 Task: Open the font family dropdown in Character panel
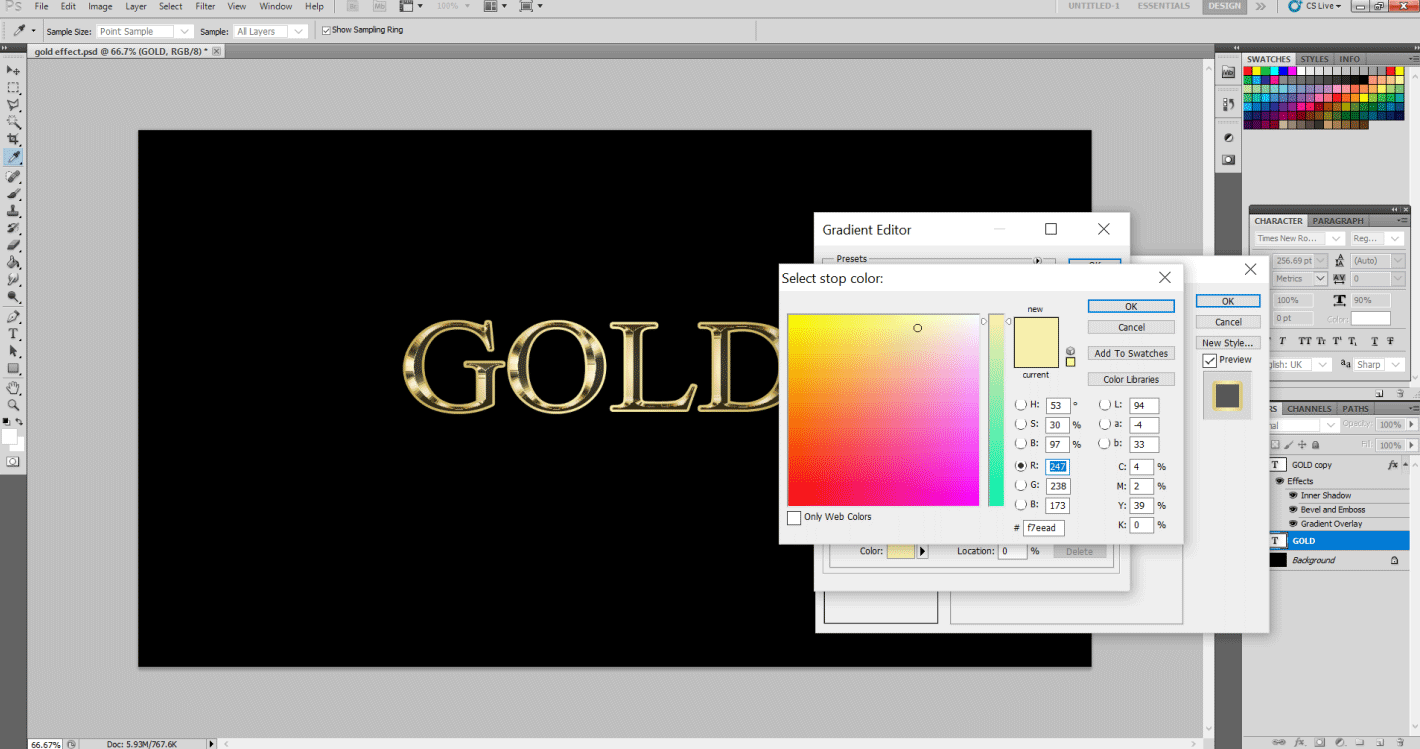coord(1335,238)
